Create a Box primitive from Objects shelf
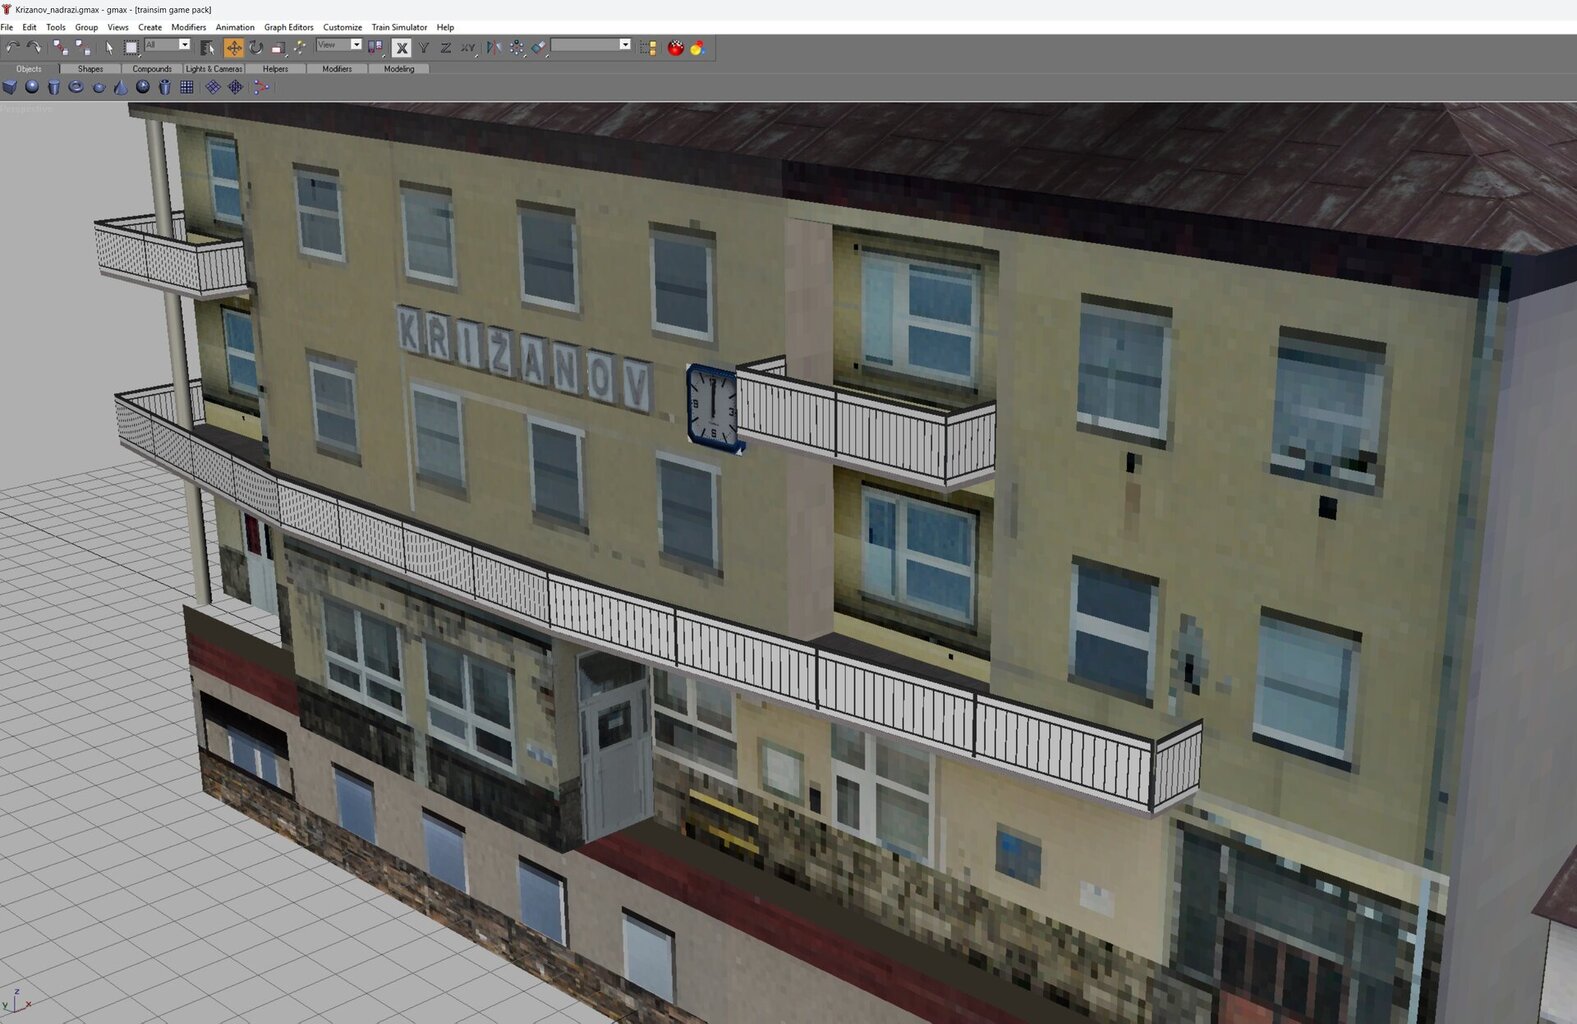 pos(10,88)
